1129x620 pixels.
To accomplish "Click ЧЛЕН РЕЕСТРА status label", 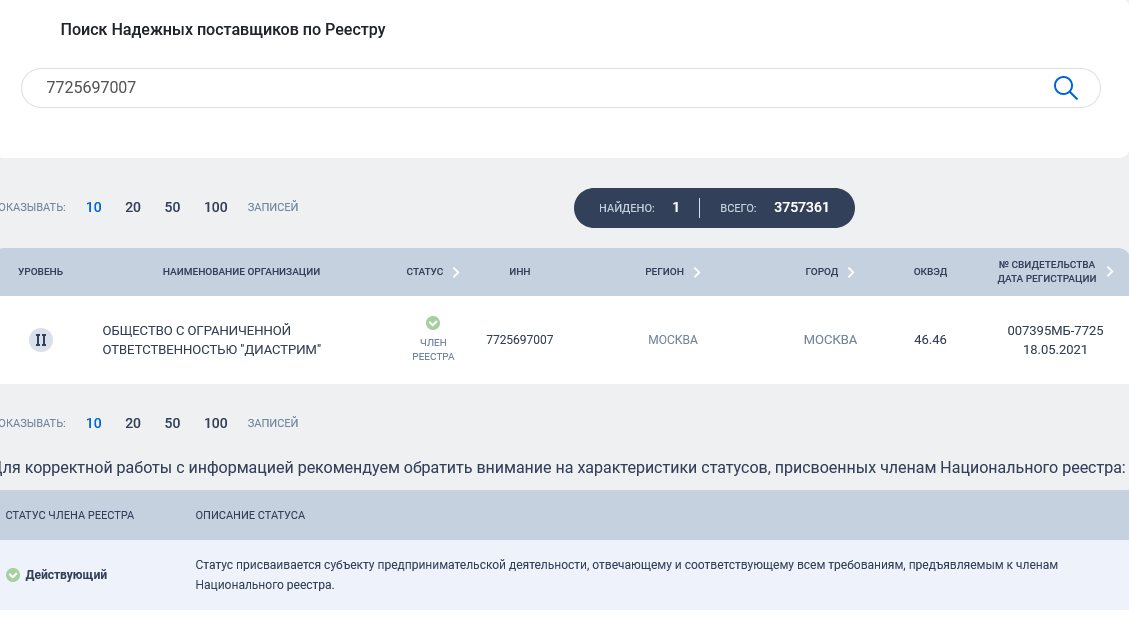I will (433, 349).
